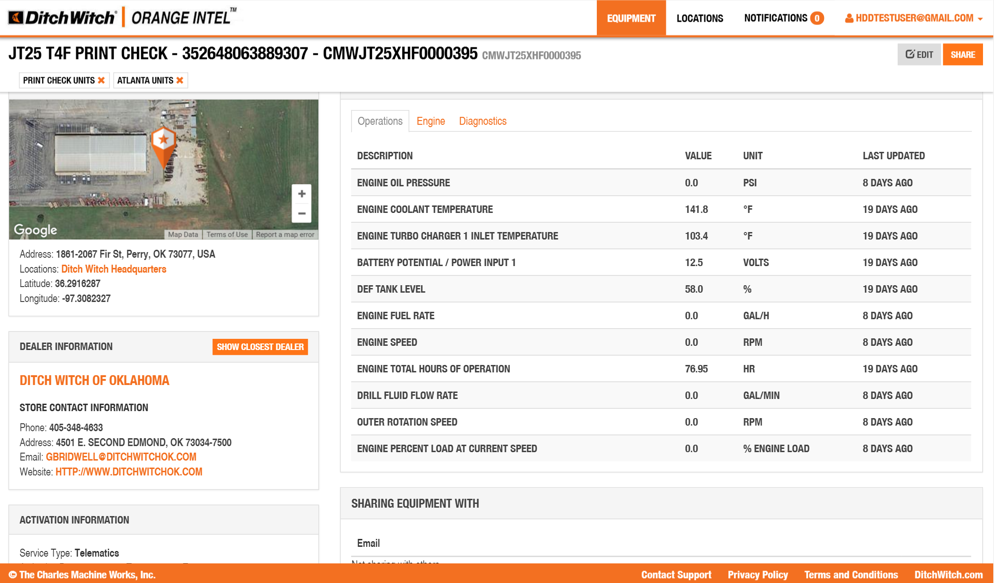
Task: Click the Activation Information heading
Action: point(74,520)
